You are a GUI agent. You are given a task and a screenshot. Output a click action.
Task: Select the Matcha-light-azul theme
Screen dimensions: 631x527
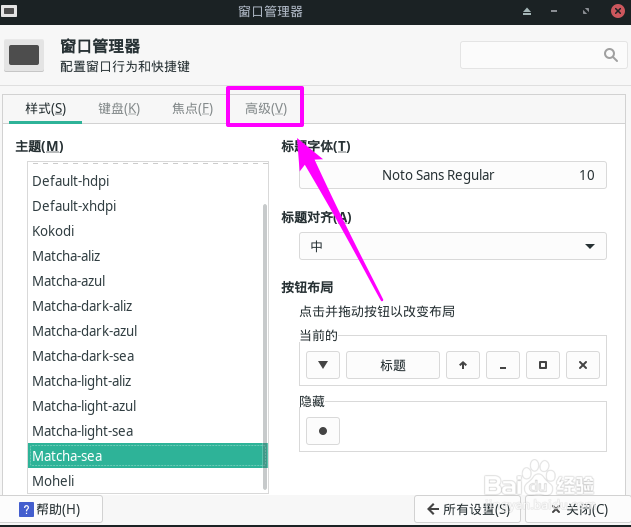coord(147,406)
